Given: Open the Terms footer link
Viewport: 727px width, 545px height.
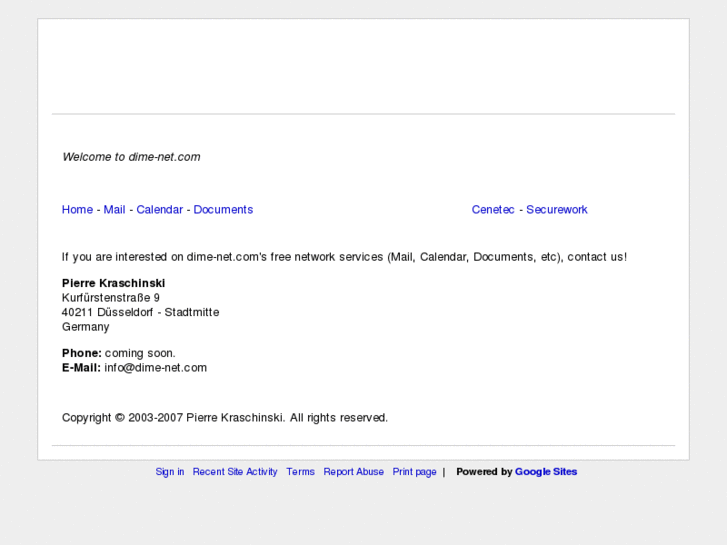Looking at the screenshot, I should click(300, 472).
